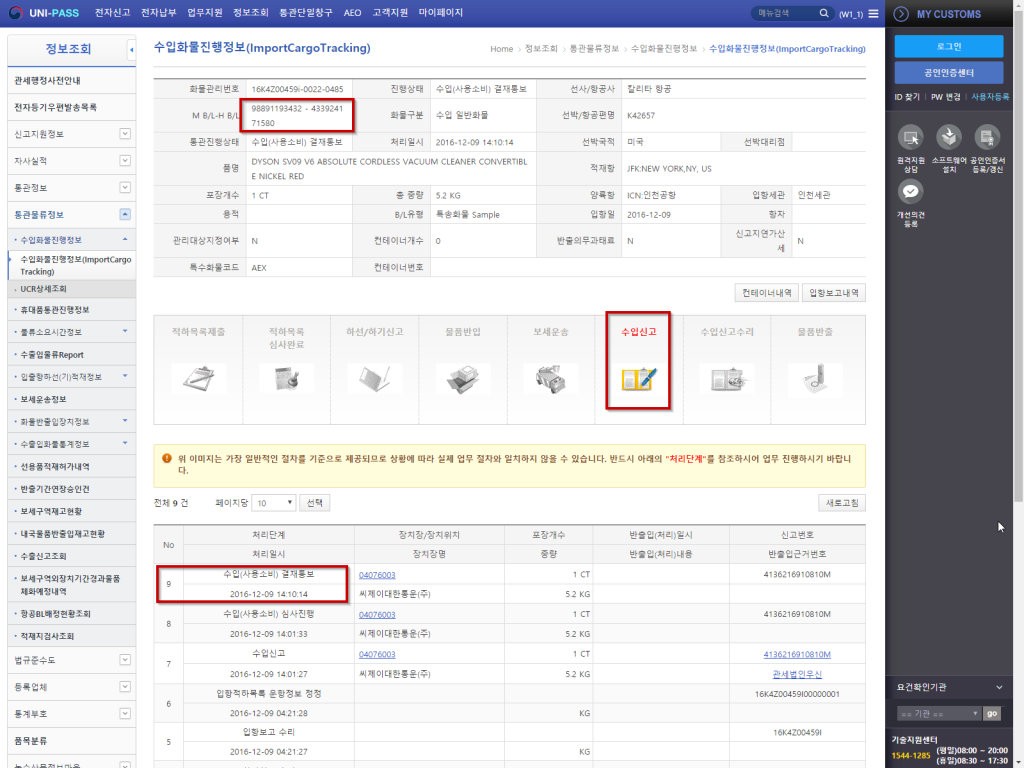Open the 고객지원 top menu
The width and height of the screenshot is (1024, 768).
click(390, 14)
